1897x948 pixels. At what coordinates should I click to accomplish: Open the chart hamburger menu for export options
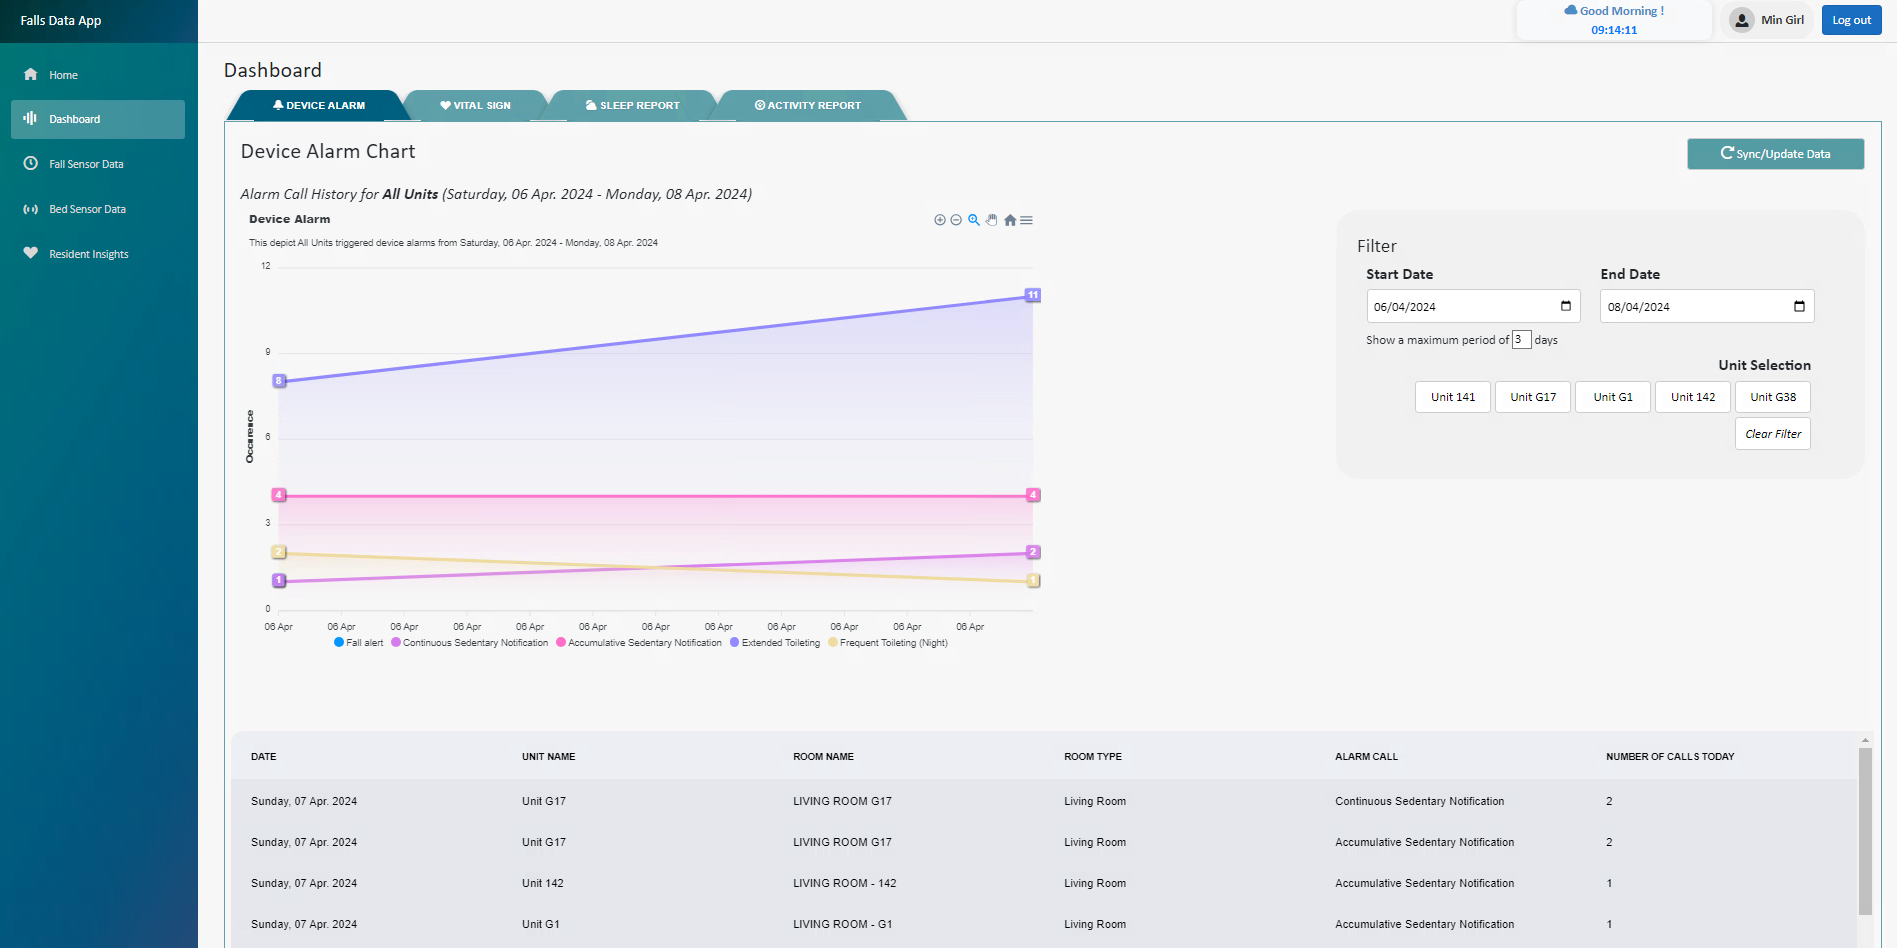point(1026,220)
